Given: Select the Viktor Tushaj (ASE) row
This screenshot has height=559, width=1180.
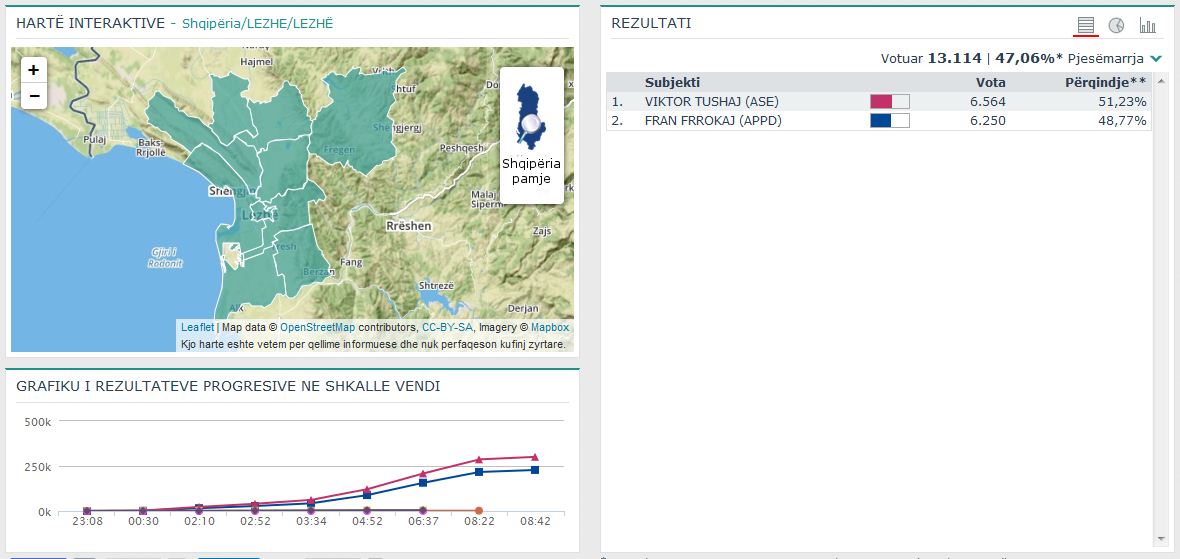Looking at the screenshot, I should coord(711,101).
